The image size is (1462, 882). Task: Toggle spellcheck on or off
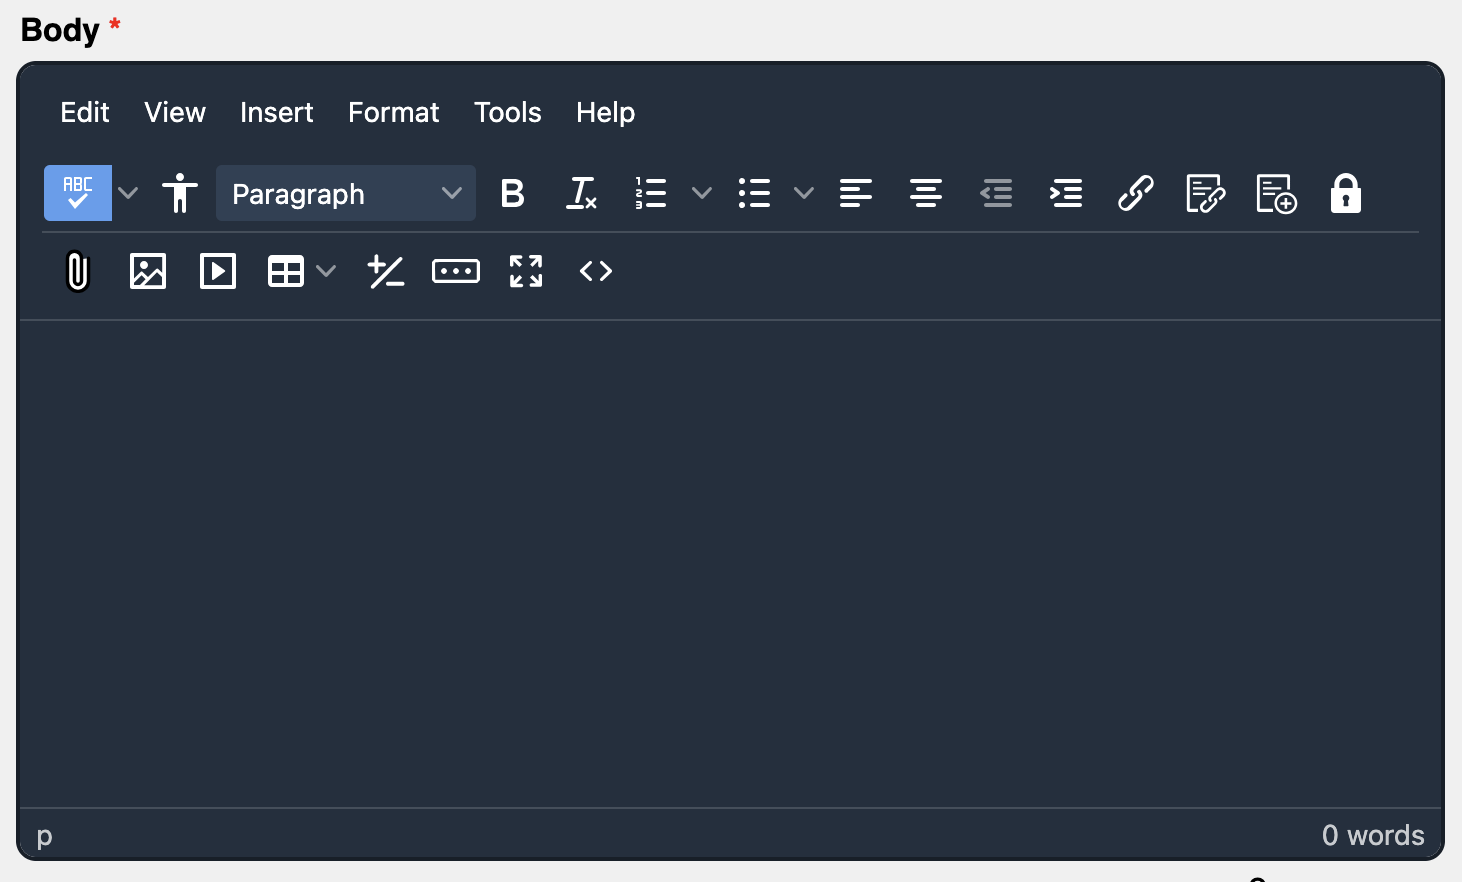pos(77,193)
